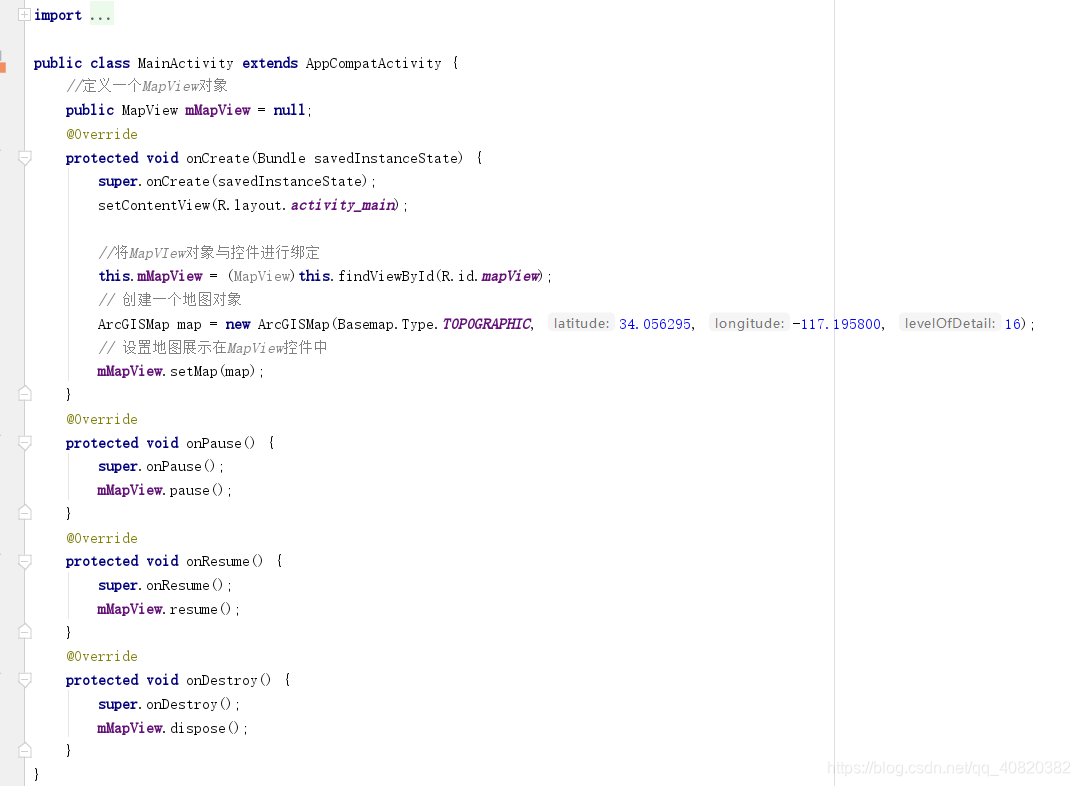Screen dimensions: 1080x786
Task: Click orange change marker in gutter
Action: pyautogui.click(x=3, y=66)
